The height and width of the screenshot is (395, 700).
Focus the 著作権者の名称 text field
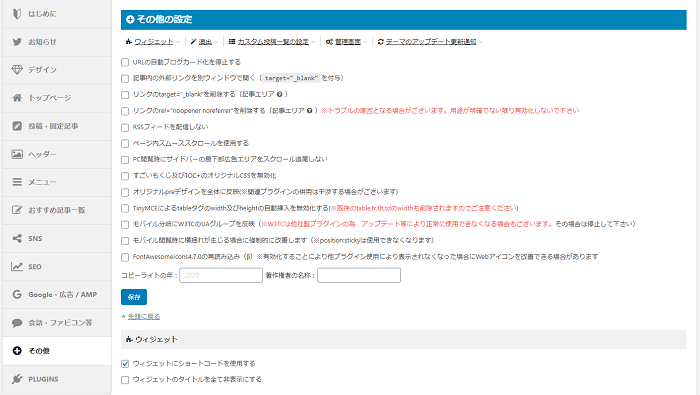(359, 275)
